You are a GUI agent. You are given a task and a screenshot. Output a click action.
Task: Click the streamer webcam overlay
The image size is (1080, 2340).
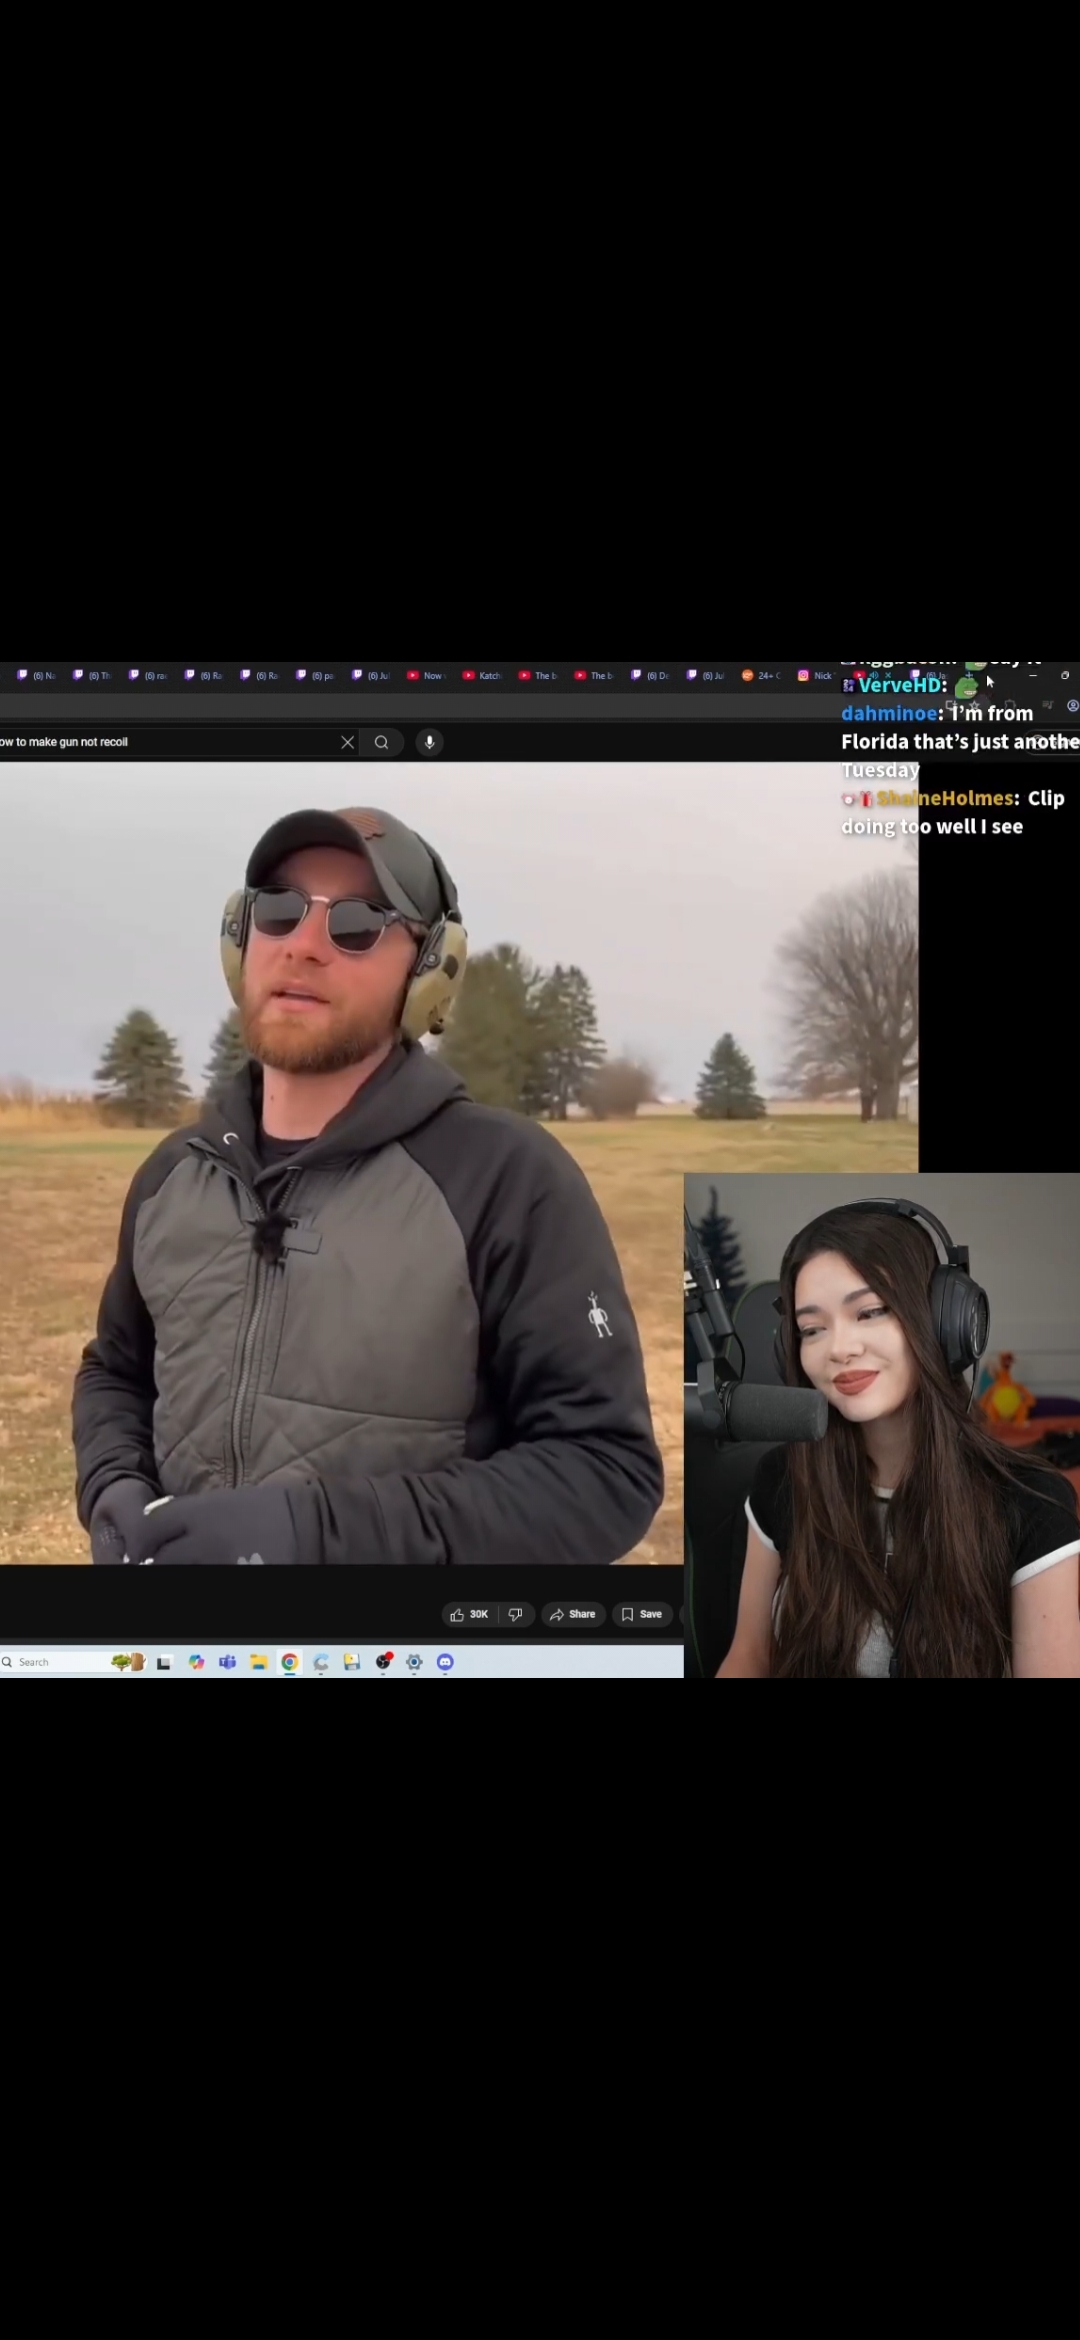tap(882, 1425)
